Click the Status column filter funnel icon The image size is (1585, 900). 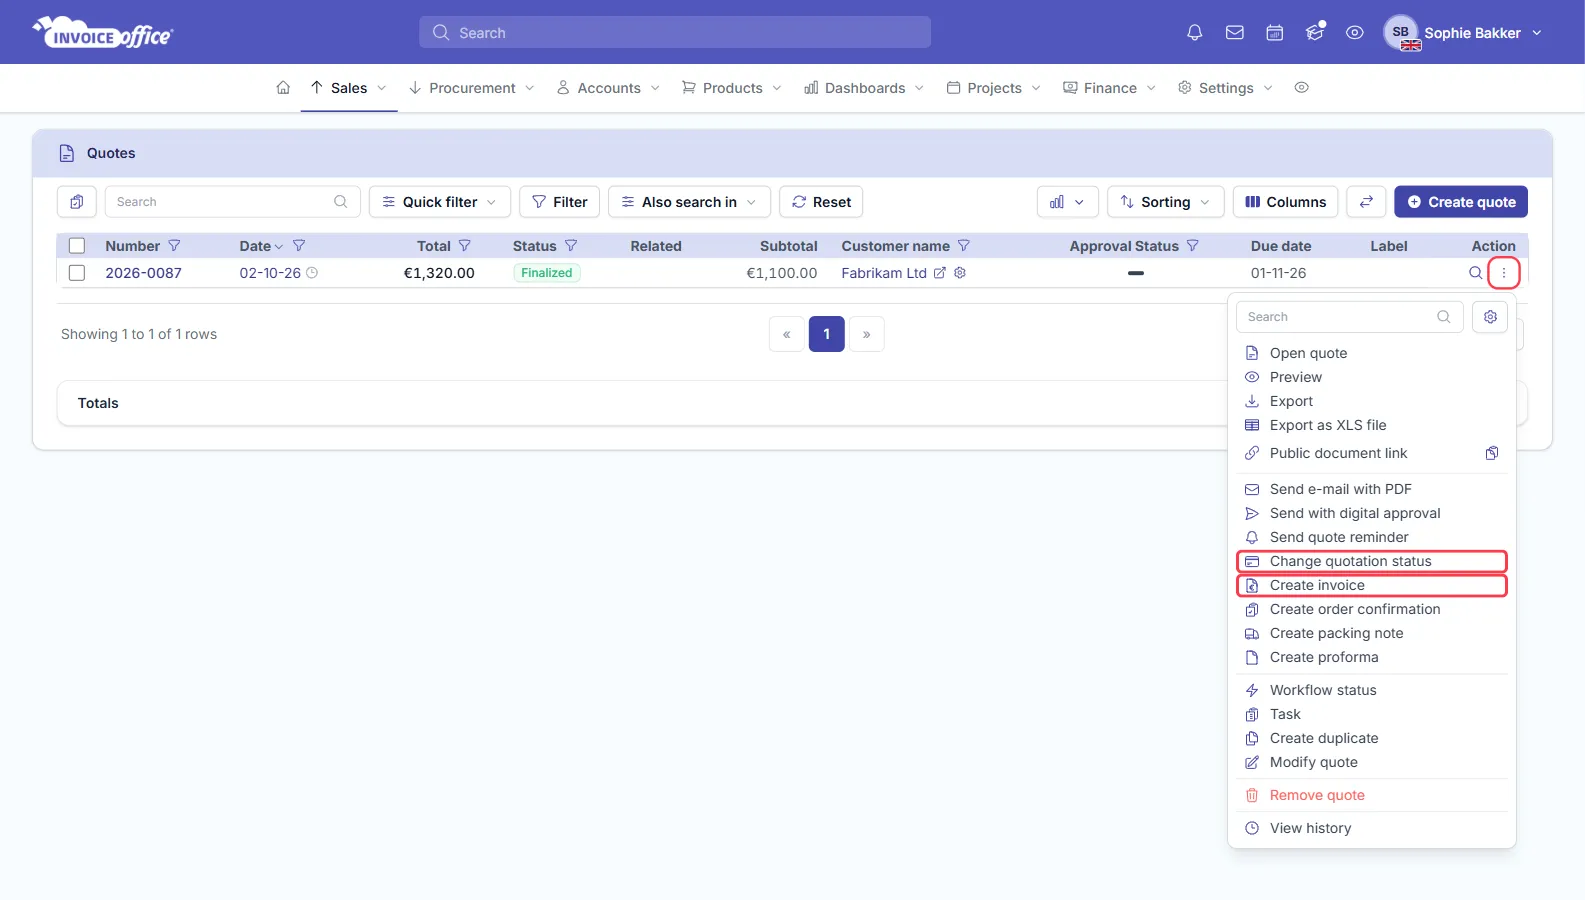coord(571,246)
